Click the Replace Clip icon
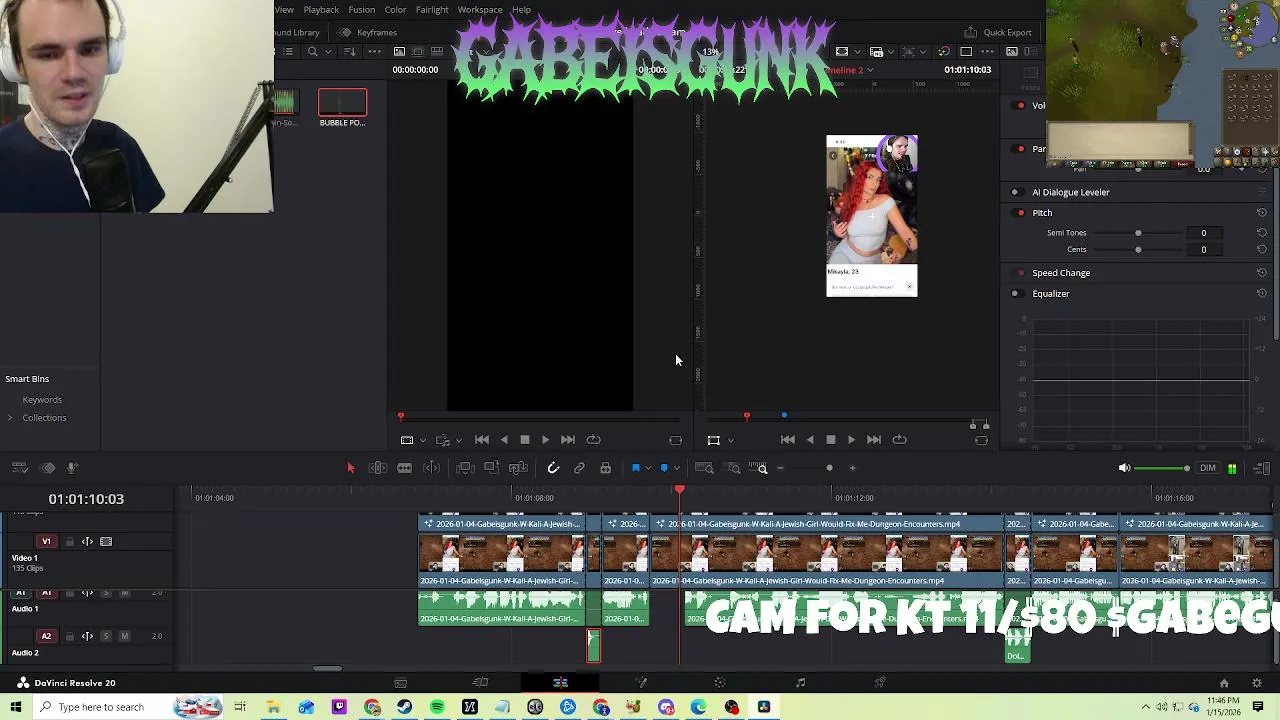 (518, 468)
